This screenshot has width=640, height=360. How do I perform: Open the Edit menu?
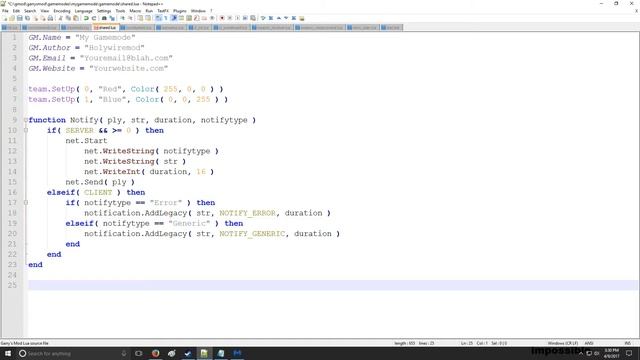[16, 11]
